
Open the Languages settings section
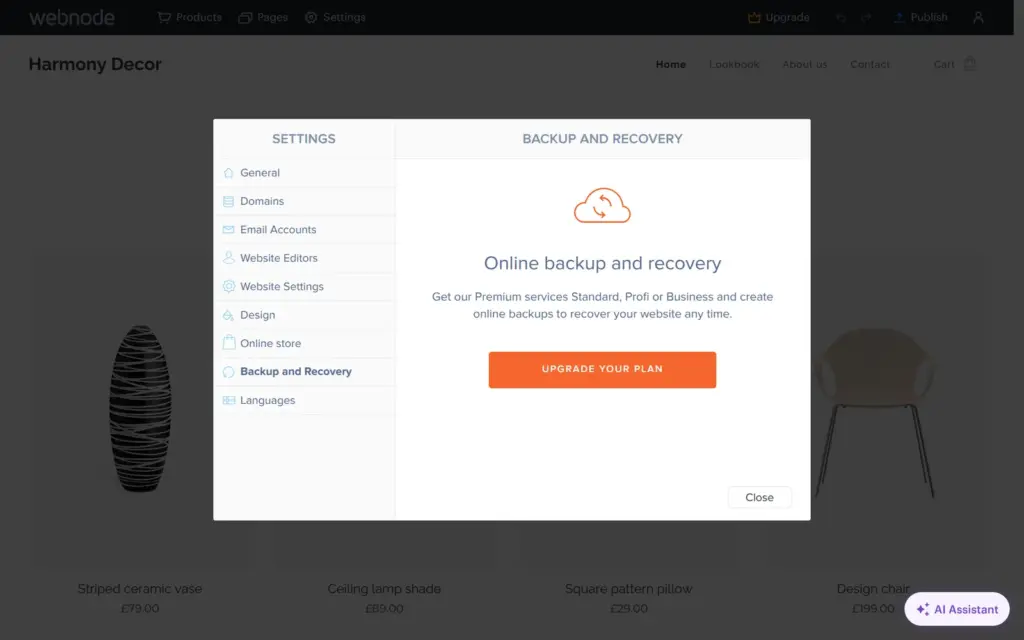pos(304,400)
